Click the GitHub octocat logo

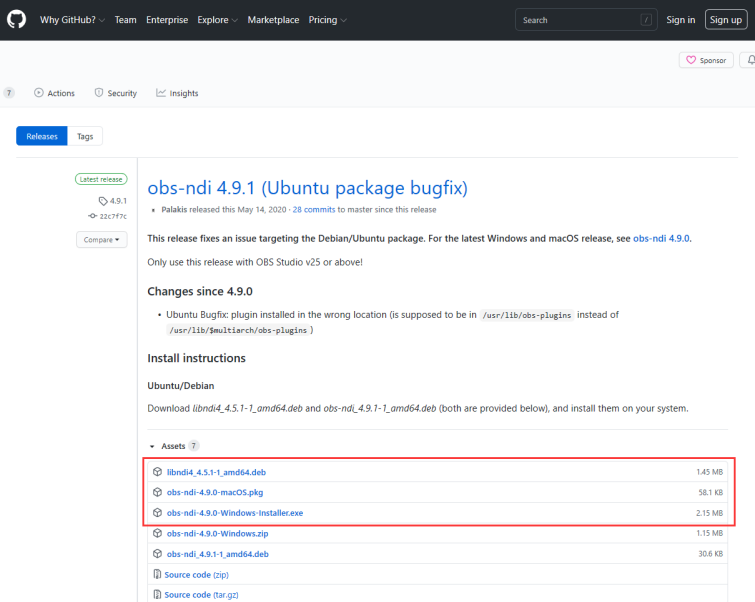17,19
